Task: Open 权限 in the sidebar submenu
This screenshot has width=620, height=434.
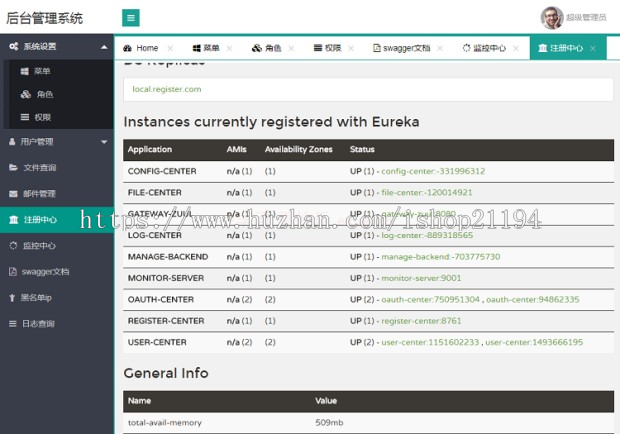Action: pyautogui.click(x=43, y=117)
